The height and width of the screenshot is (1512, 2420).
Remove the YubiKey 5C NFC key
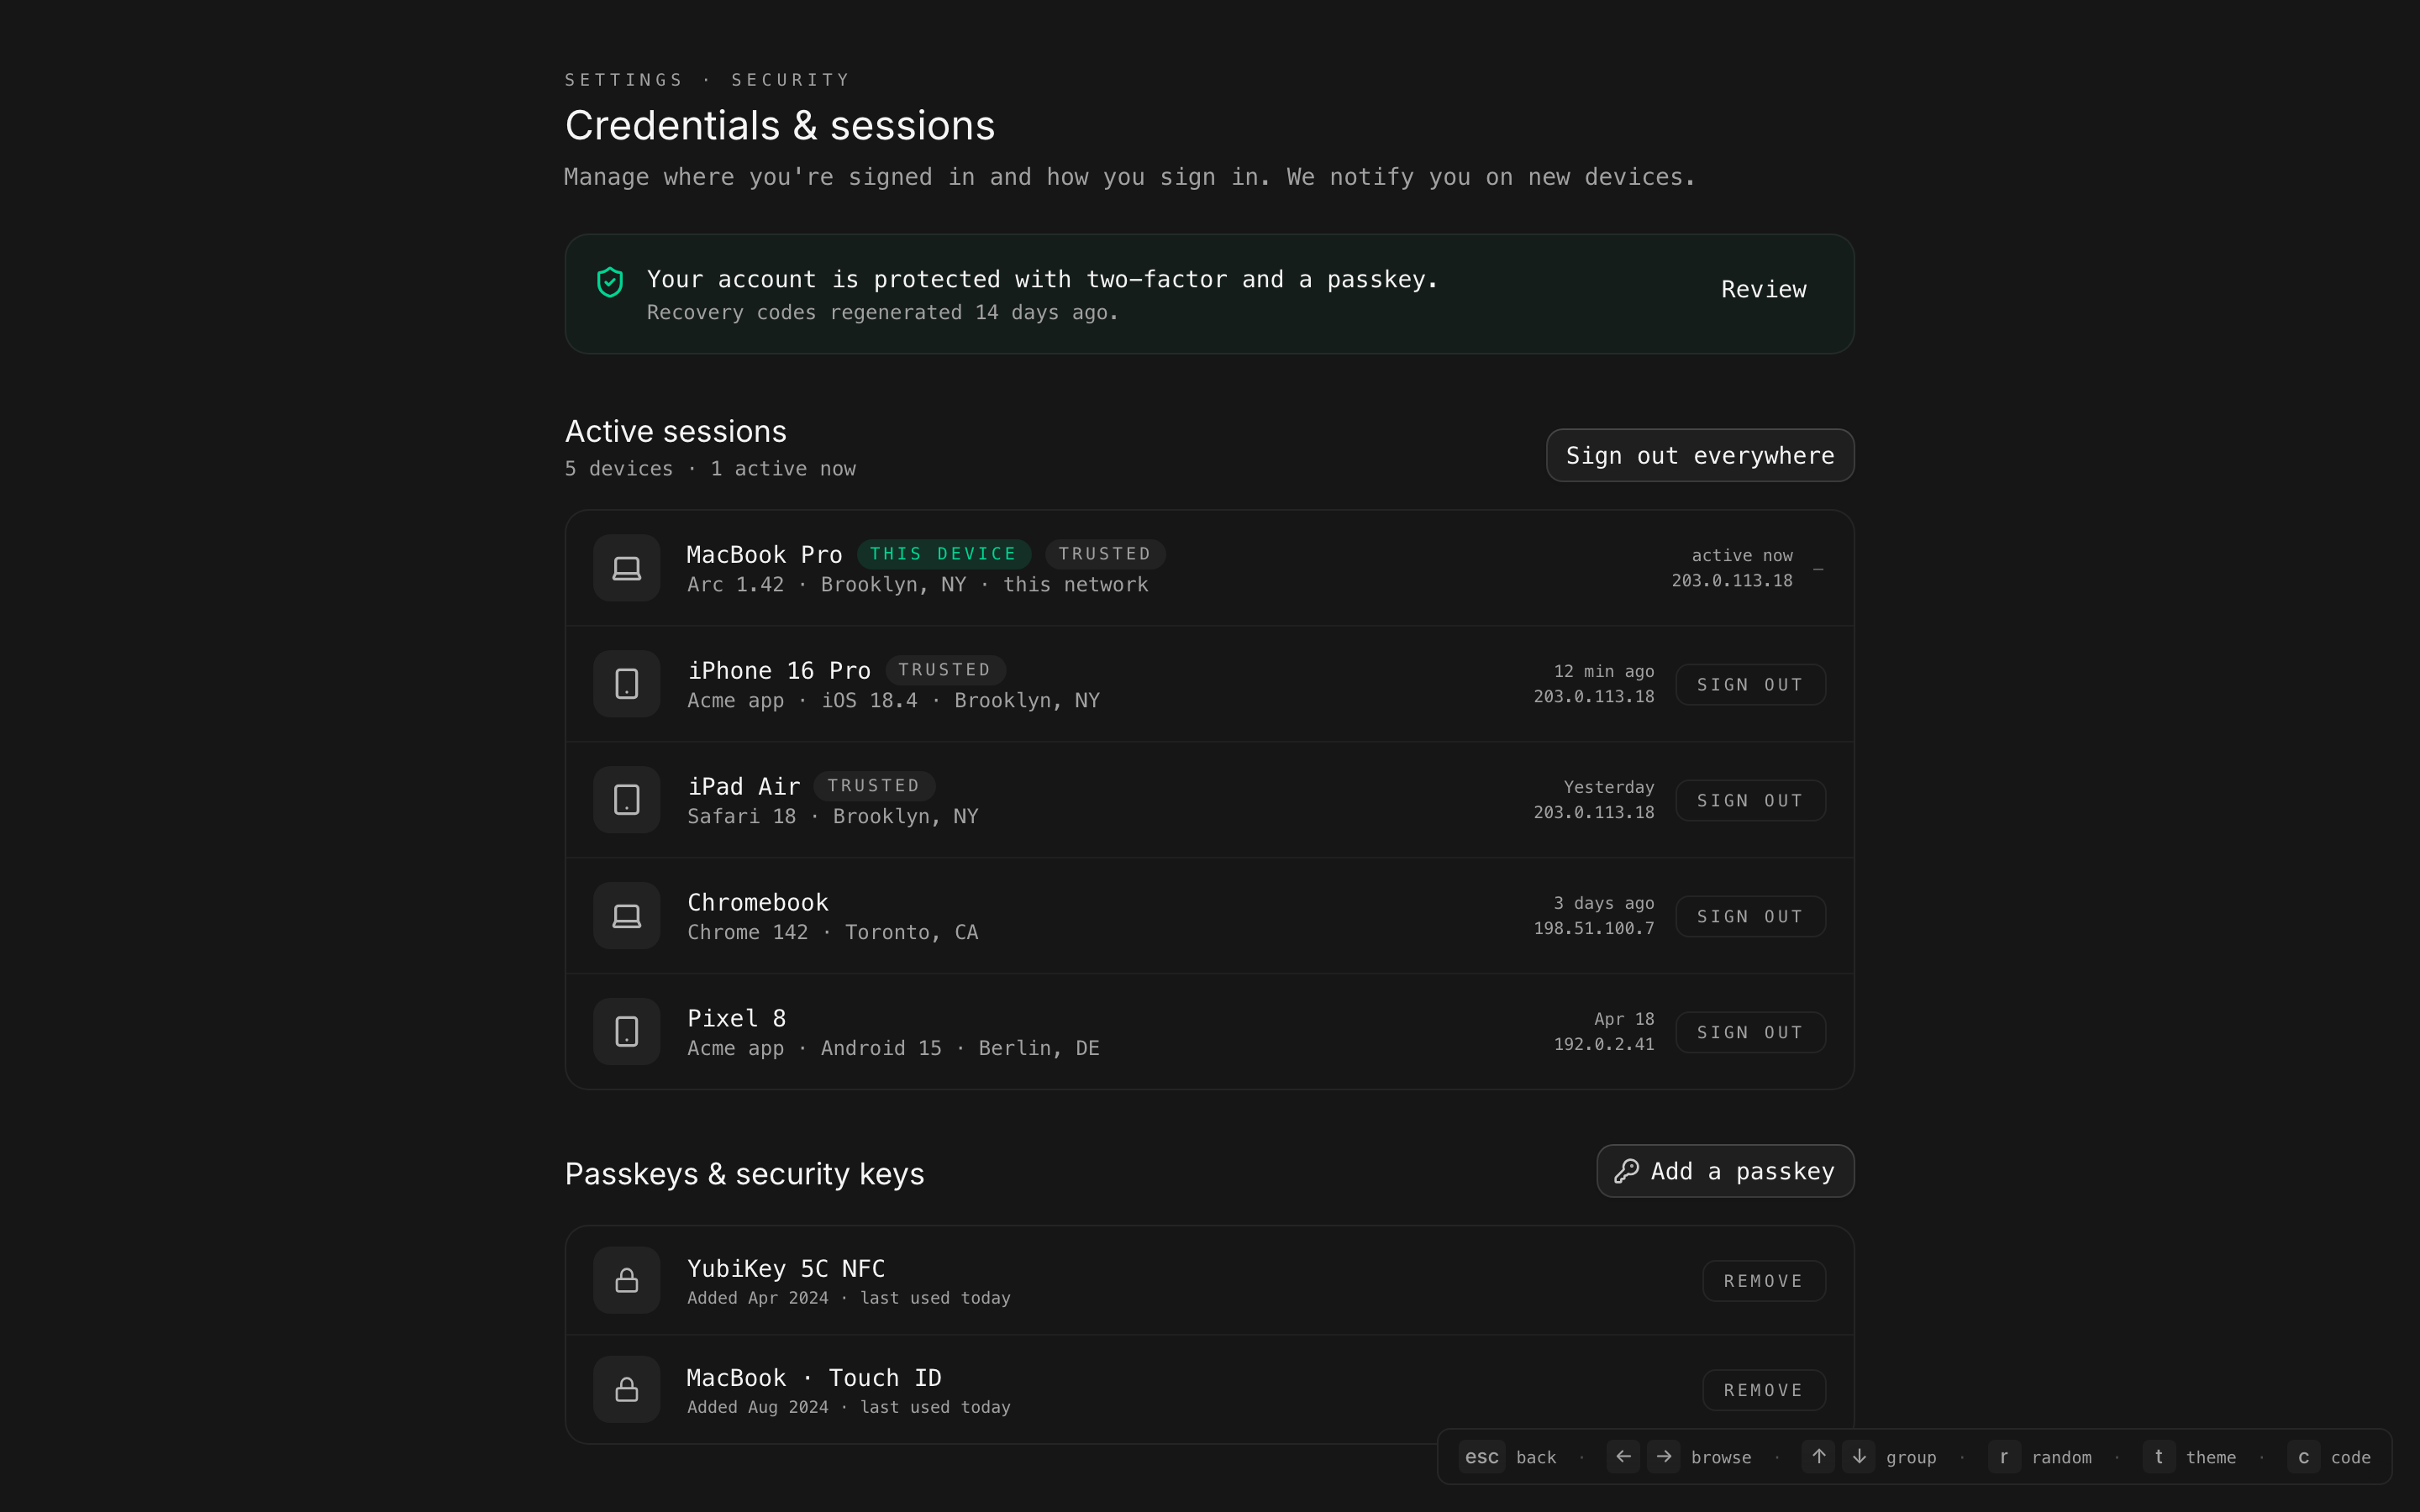point(1763,1281)
